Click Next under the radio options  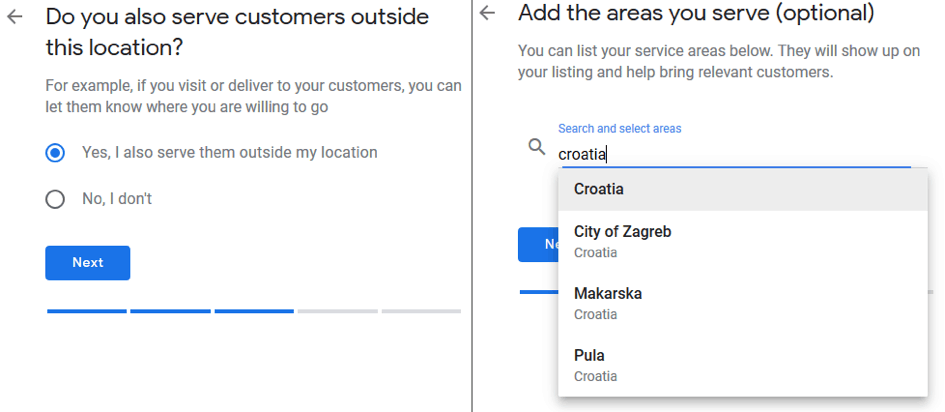tap(87, 263)
